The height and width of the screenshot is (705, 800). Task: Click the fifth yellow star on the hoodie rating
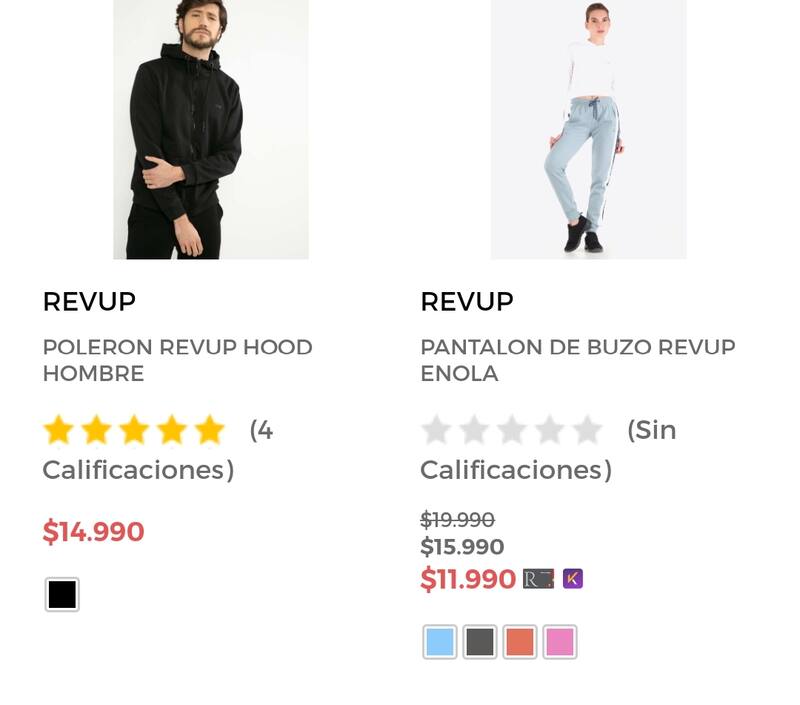tap(210, 431)
